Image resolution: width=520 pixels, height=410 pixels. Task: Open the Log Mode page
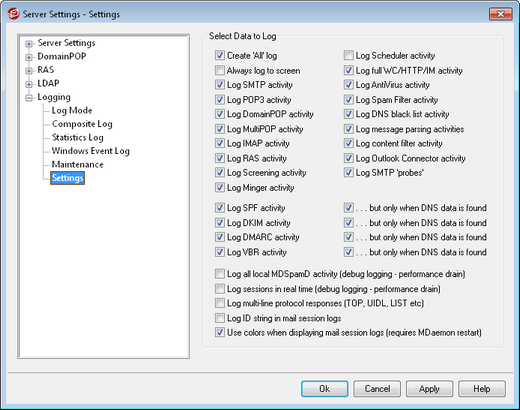(x=72, y=110)
